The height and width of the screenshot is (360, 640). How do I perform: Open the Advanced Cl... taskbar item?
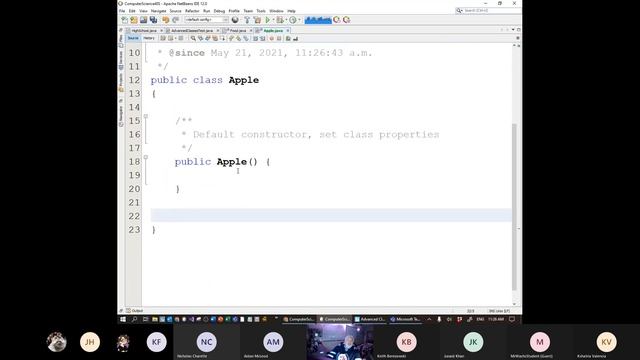tap(370, 319)
